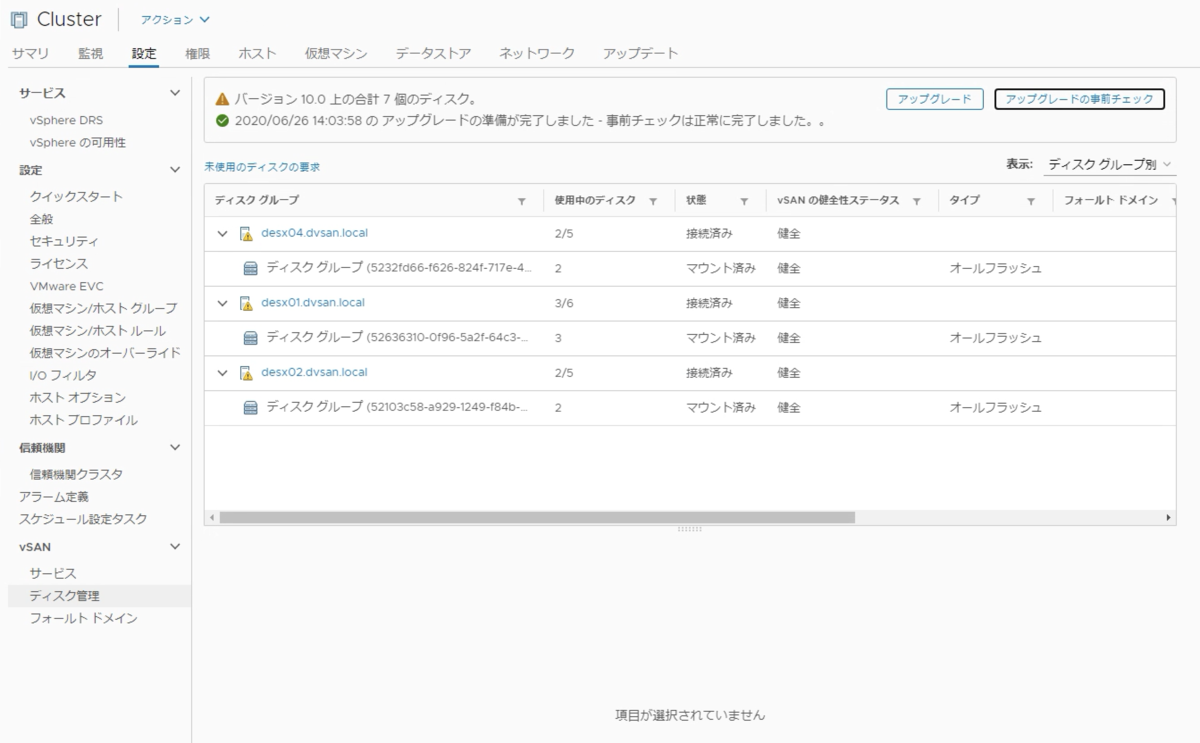Select 仮想マシン/ホスト ルール in the sidebar
The height and width of the screenshot is (743, 1200).
tap(98, 330)
